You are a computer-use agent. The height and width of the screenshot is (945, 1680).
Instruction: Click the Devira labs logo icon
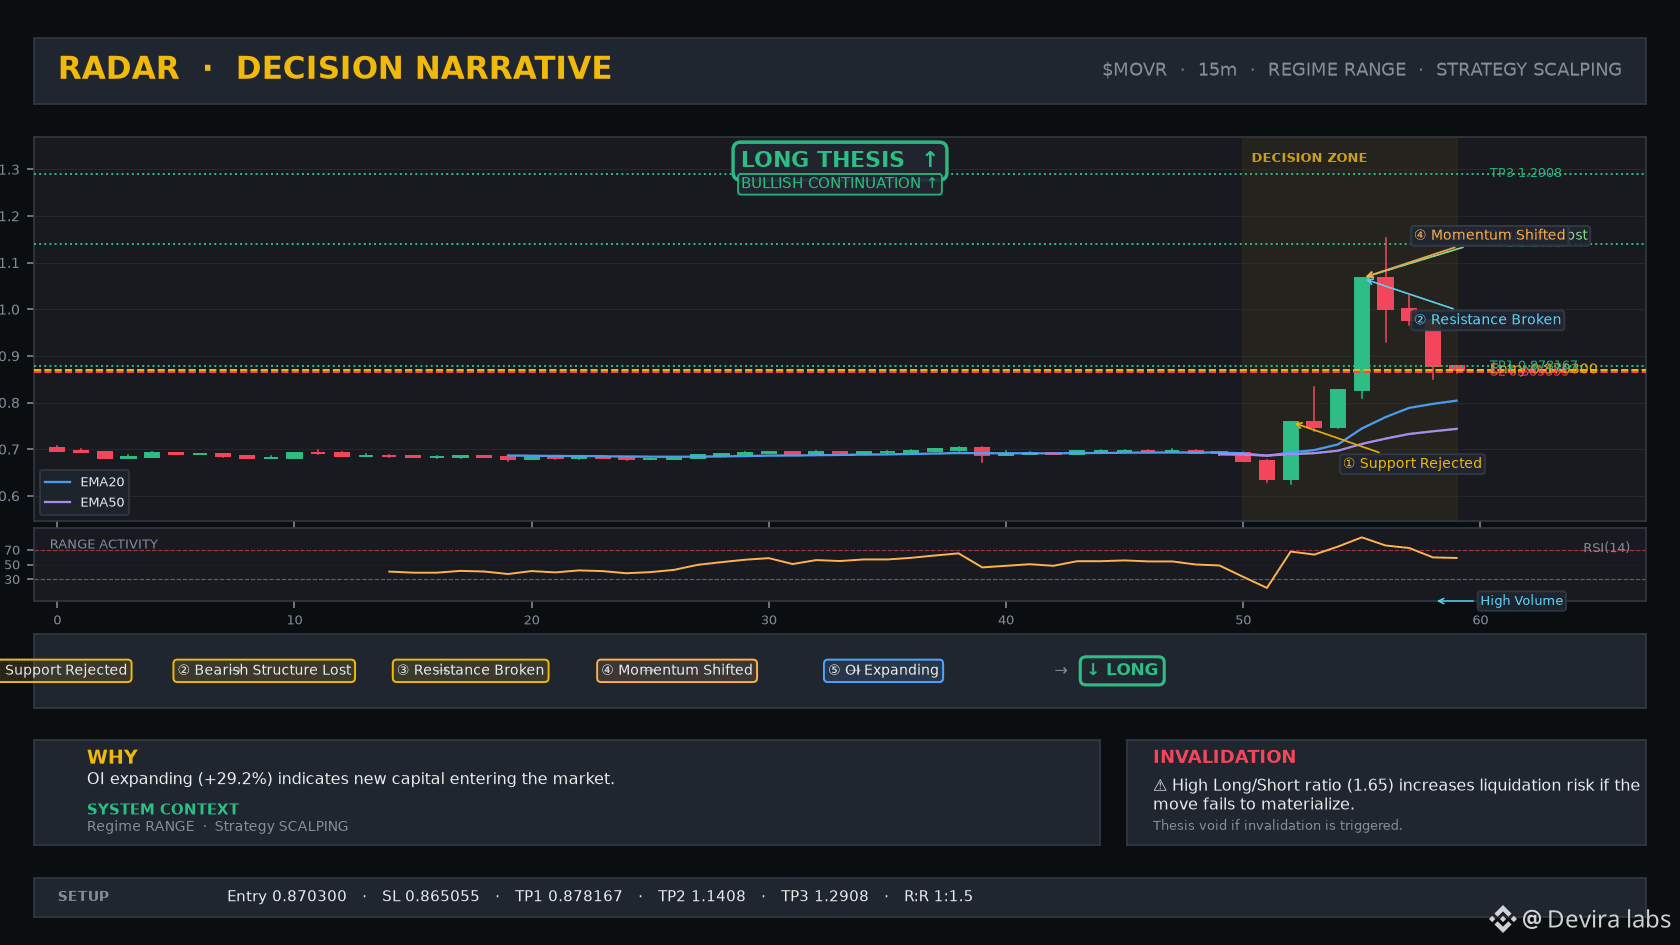(1502, 919)
